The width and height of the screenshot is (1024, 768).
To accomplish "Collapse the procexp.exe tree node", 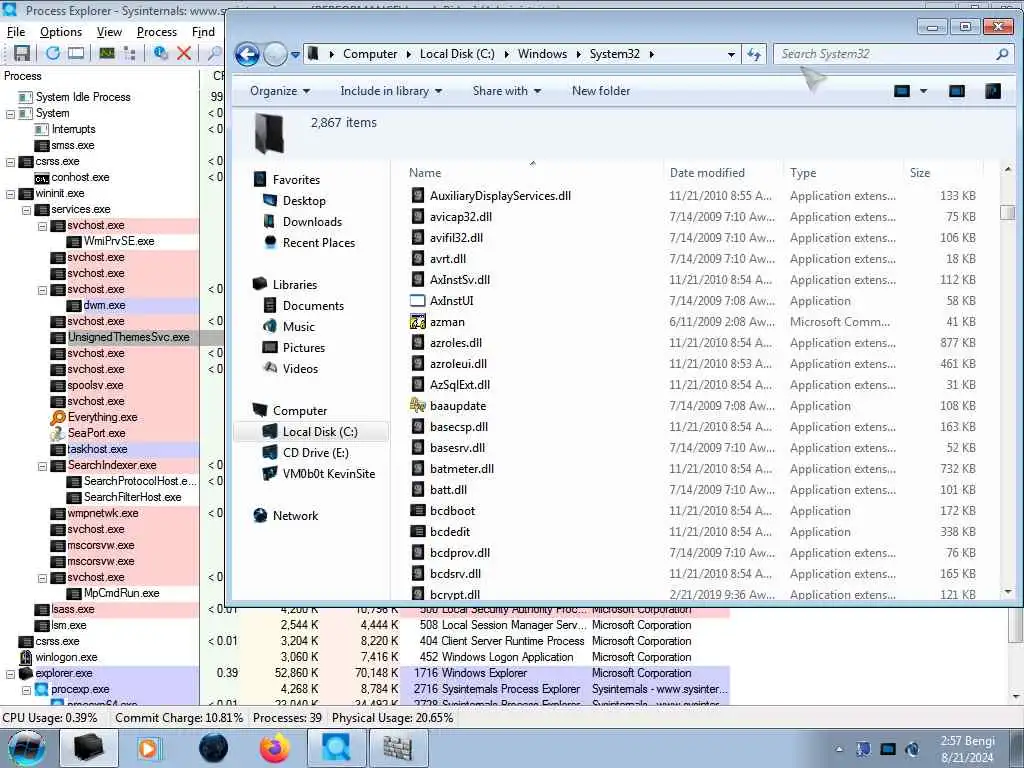I will pyautogui.click(x=27, y=690).
